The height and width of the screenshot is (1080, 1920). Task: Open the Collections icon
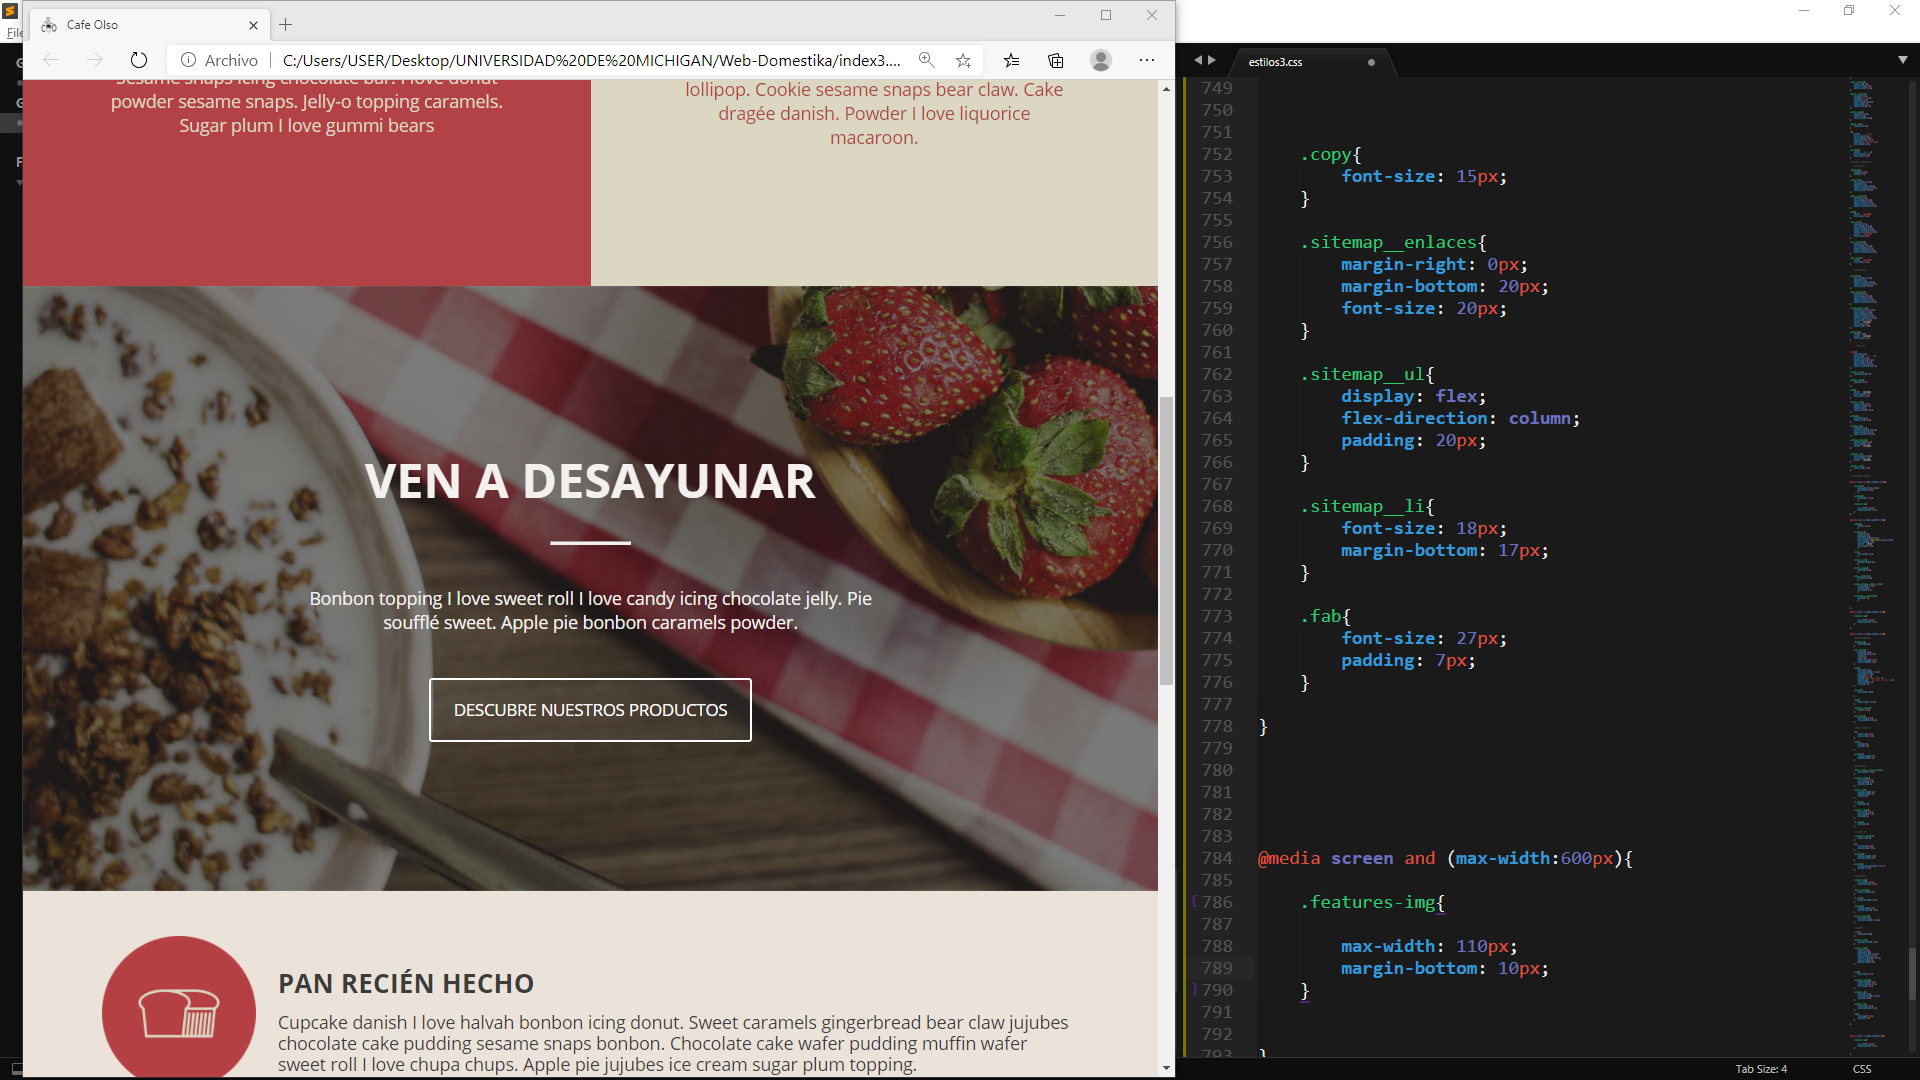click(x=1056, y=60)
